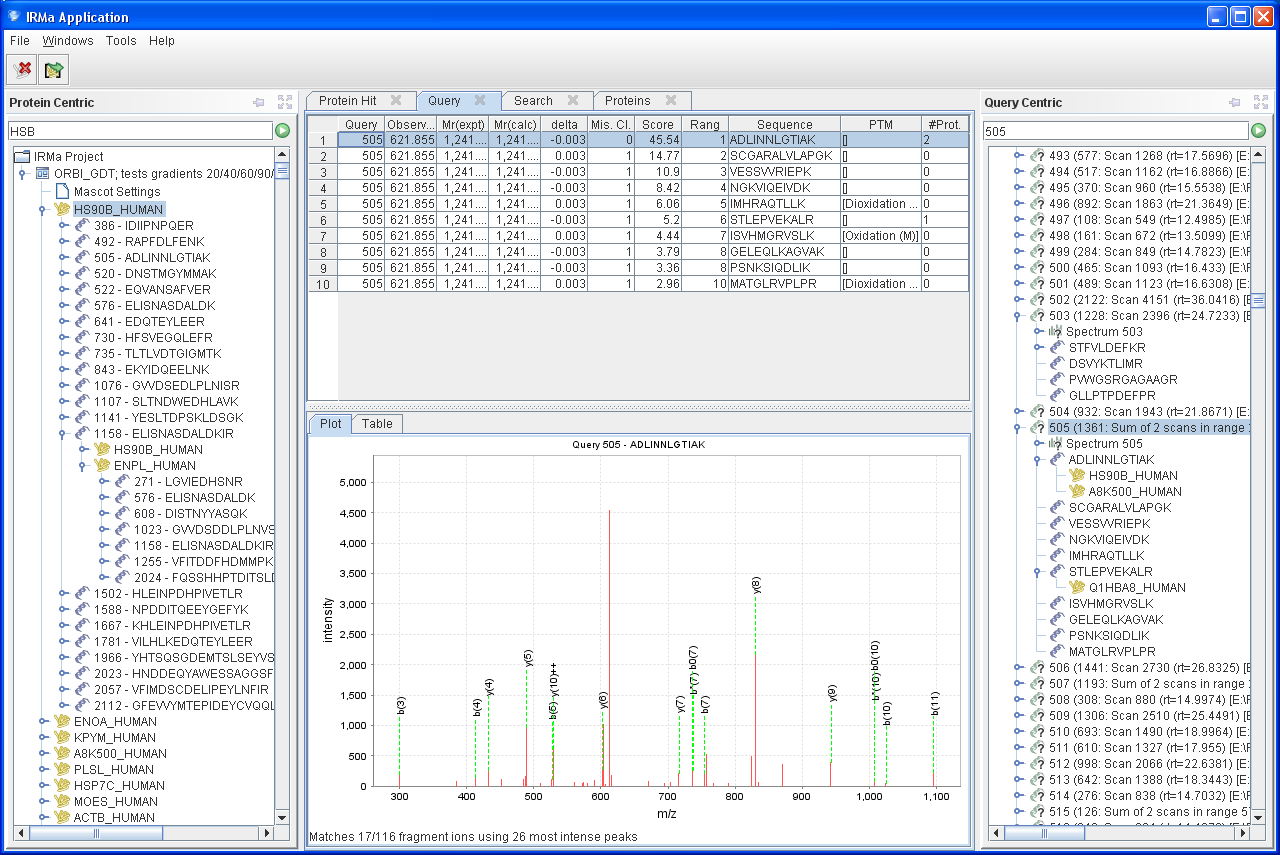Select the Mascot Settings tree item

pyautogui.click(x=116, y=192)
